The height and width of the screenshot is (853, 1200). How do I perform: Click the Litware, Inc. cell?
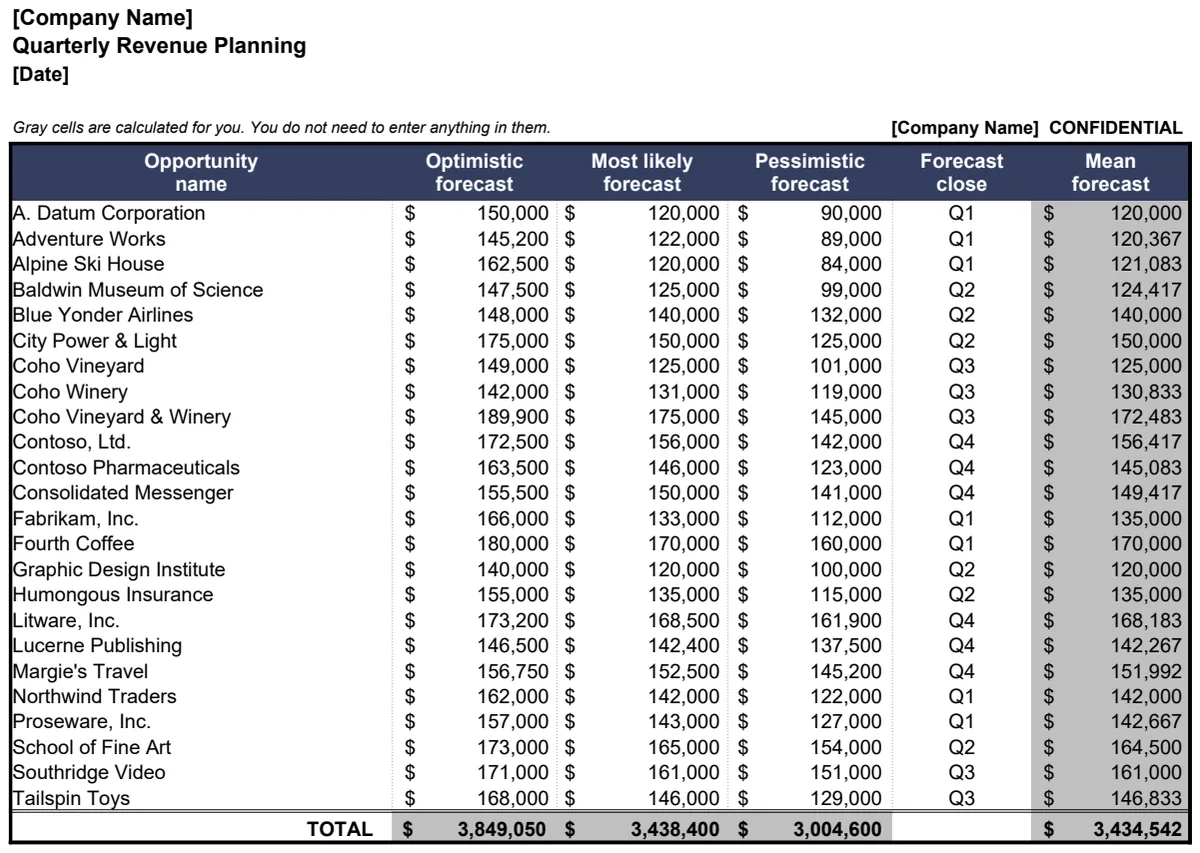pos(66,621)
